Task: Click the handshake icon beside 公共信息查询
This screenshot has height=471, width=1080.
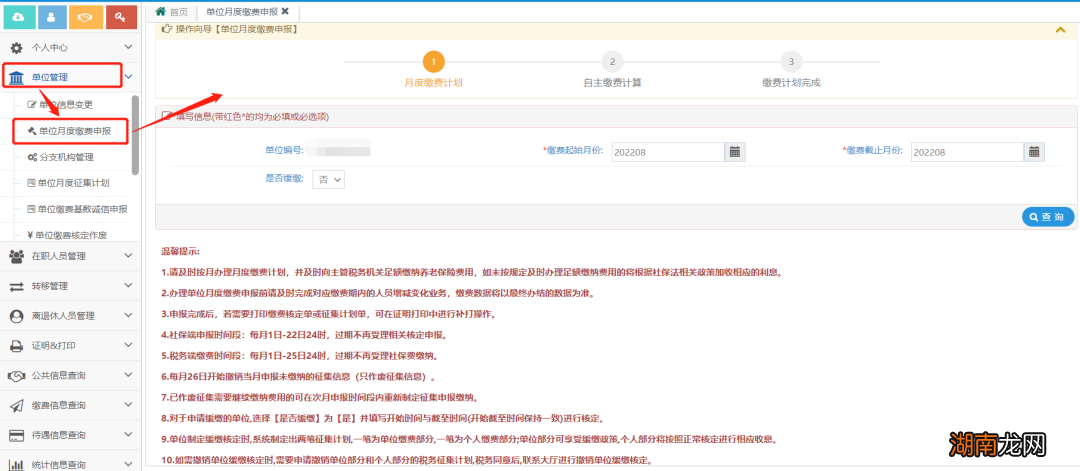Action: pyautogui.click(x=17, y=375)
